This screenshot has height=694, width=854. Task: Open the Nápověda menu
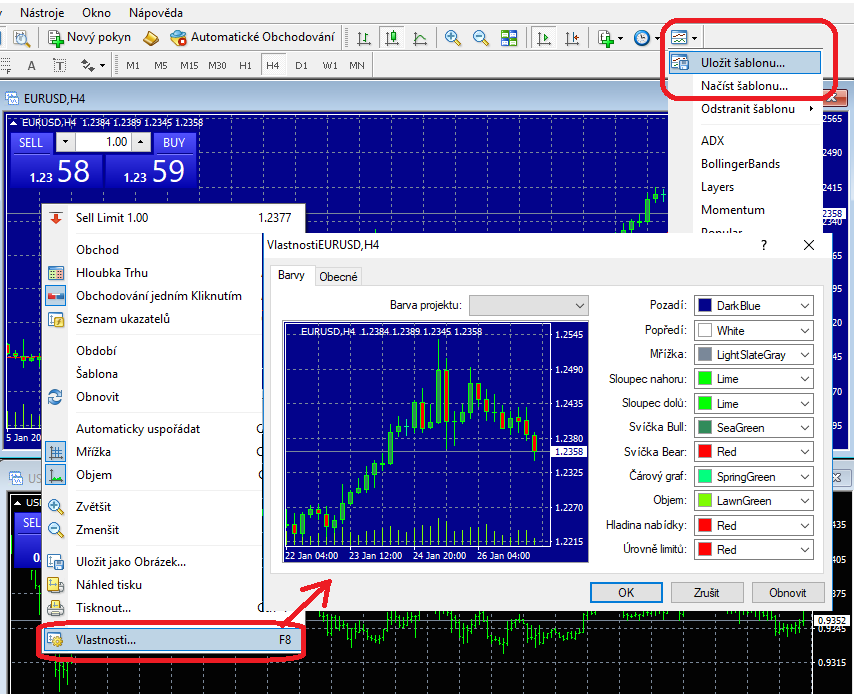click(x=156, y=13)
